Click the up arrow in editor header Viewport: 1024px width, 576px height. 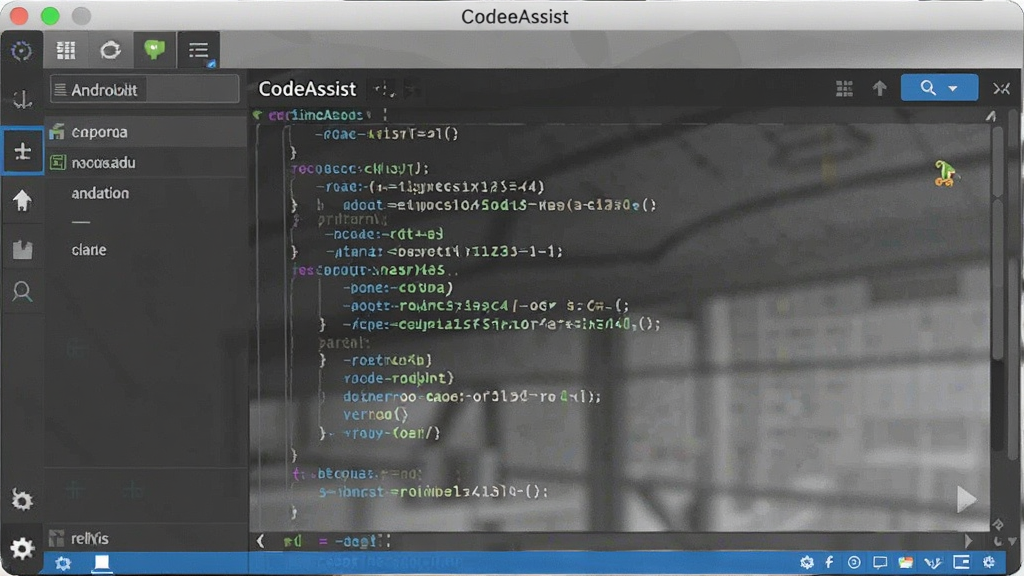pos(880,88)
